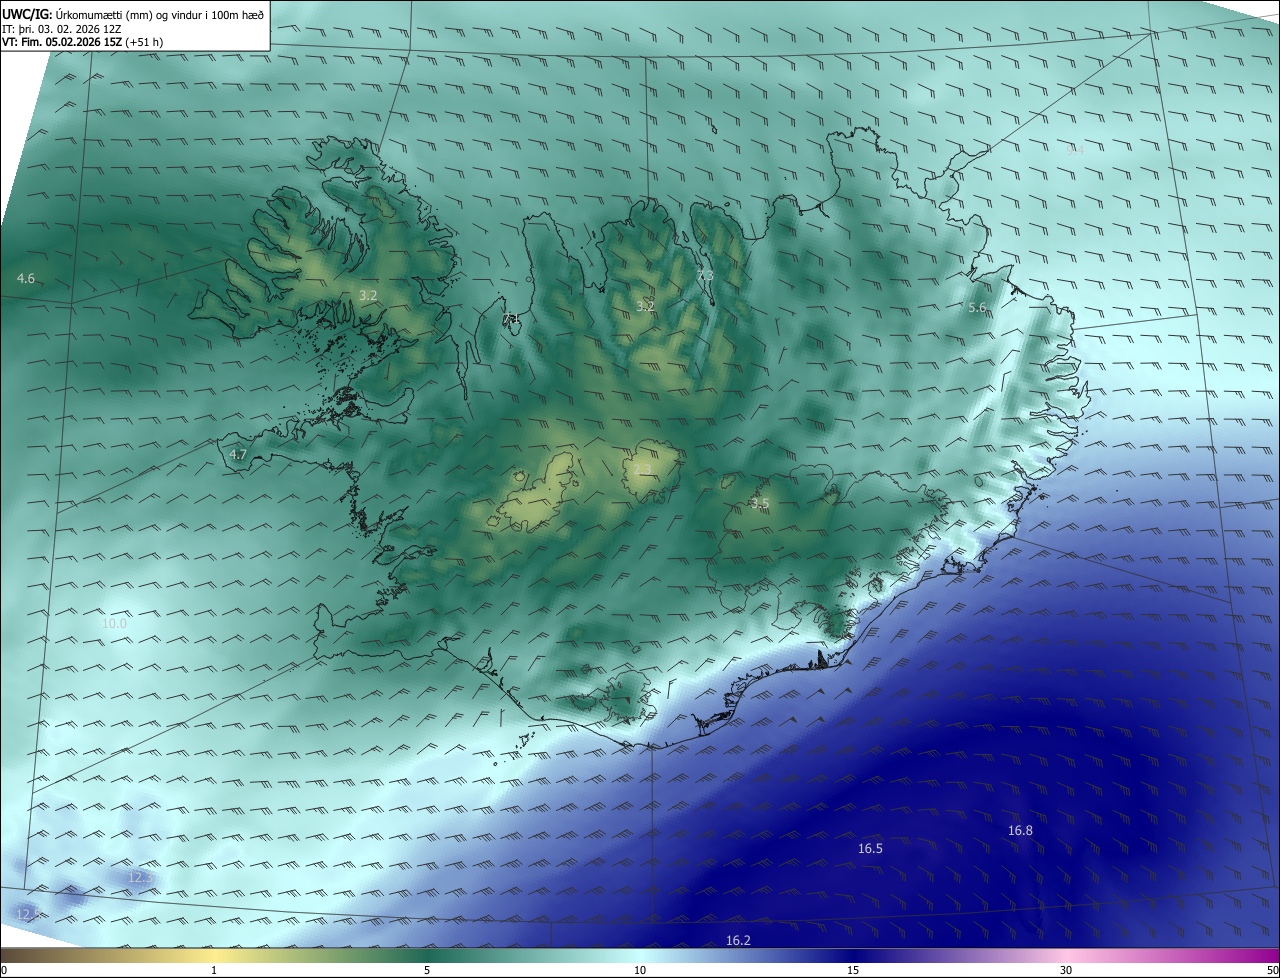
Task: Click the colour scale tick label 50
Action: 1272,970
